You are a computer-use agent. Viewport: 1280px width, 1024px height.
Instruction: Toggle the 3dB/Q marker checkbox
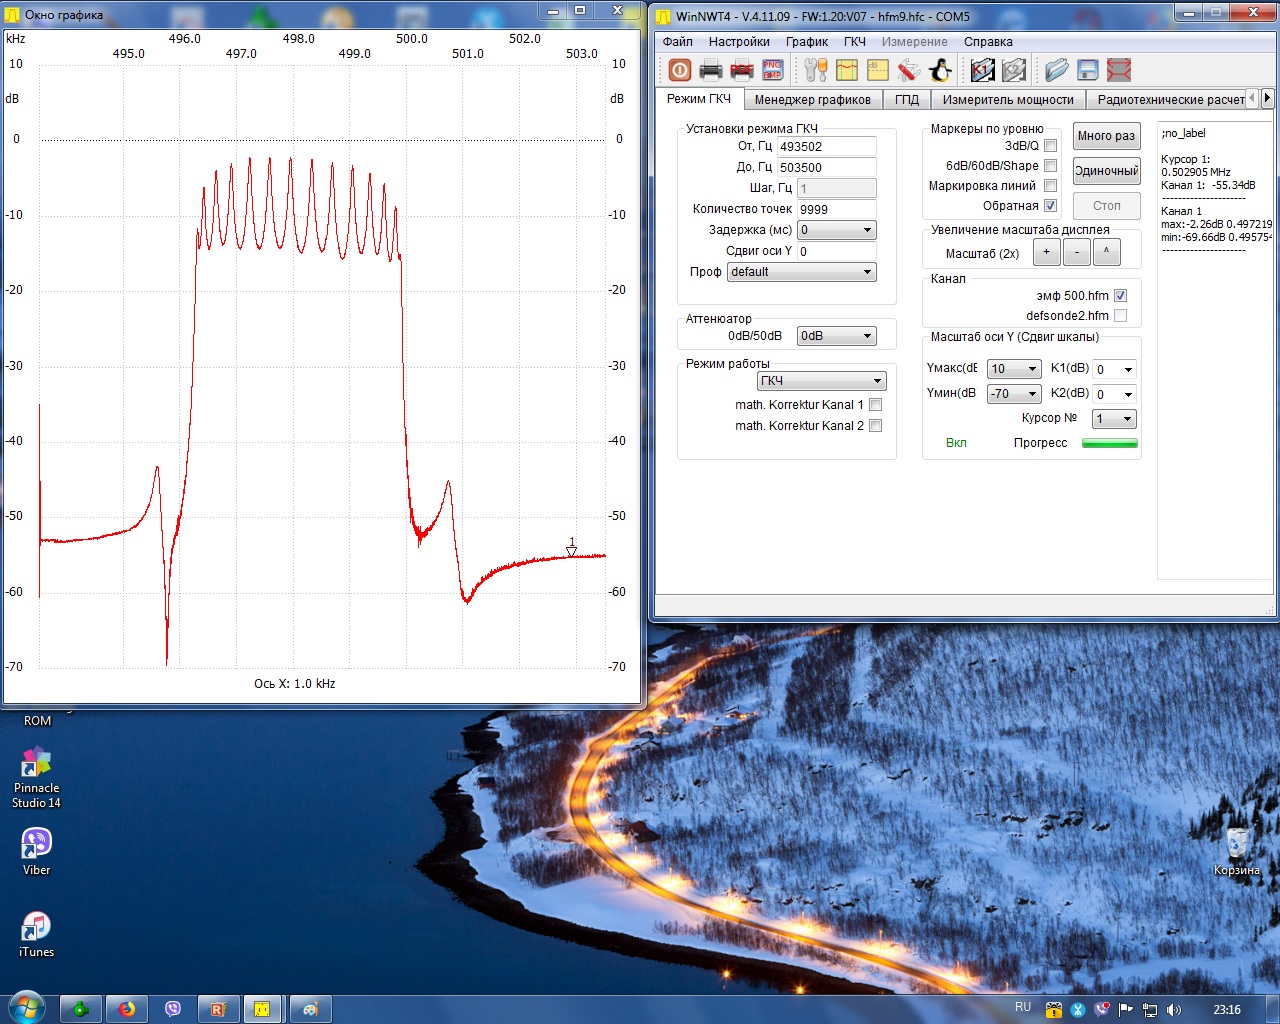click(1050, 146)
